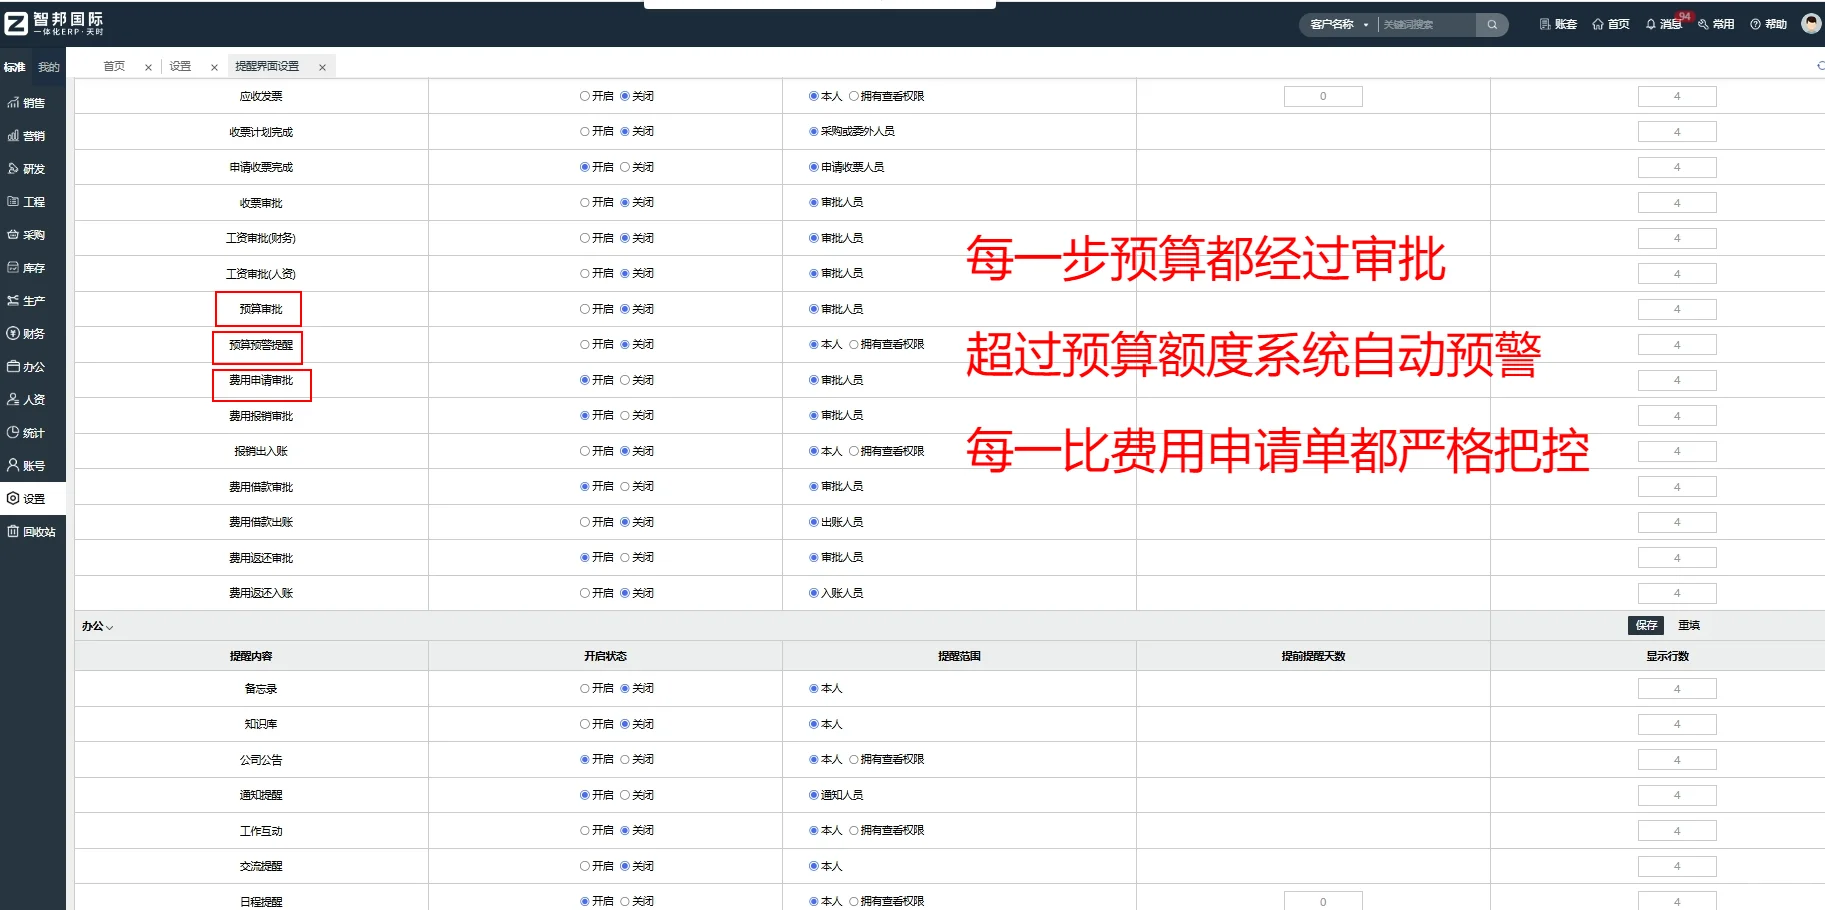Viewport: 1825px width, 910px height.
Task: Open the 账号 account module icon
Action: click(x=14, y=466)
